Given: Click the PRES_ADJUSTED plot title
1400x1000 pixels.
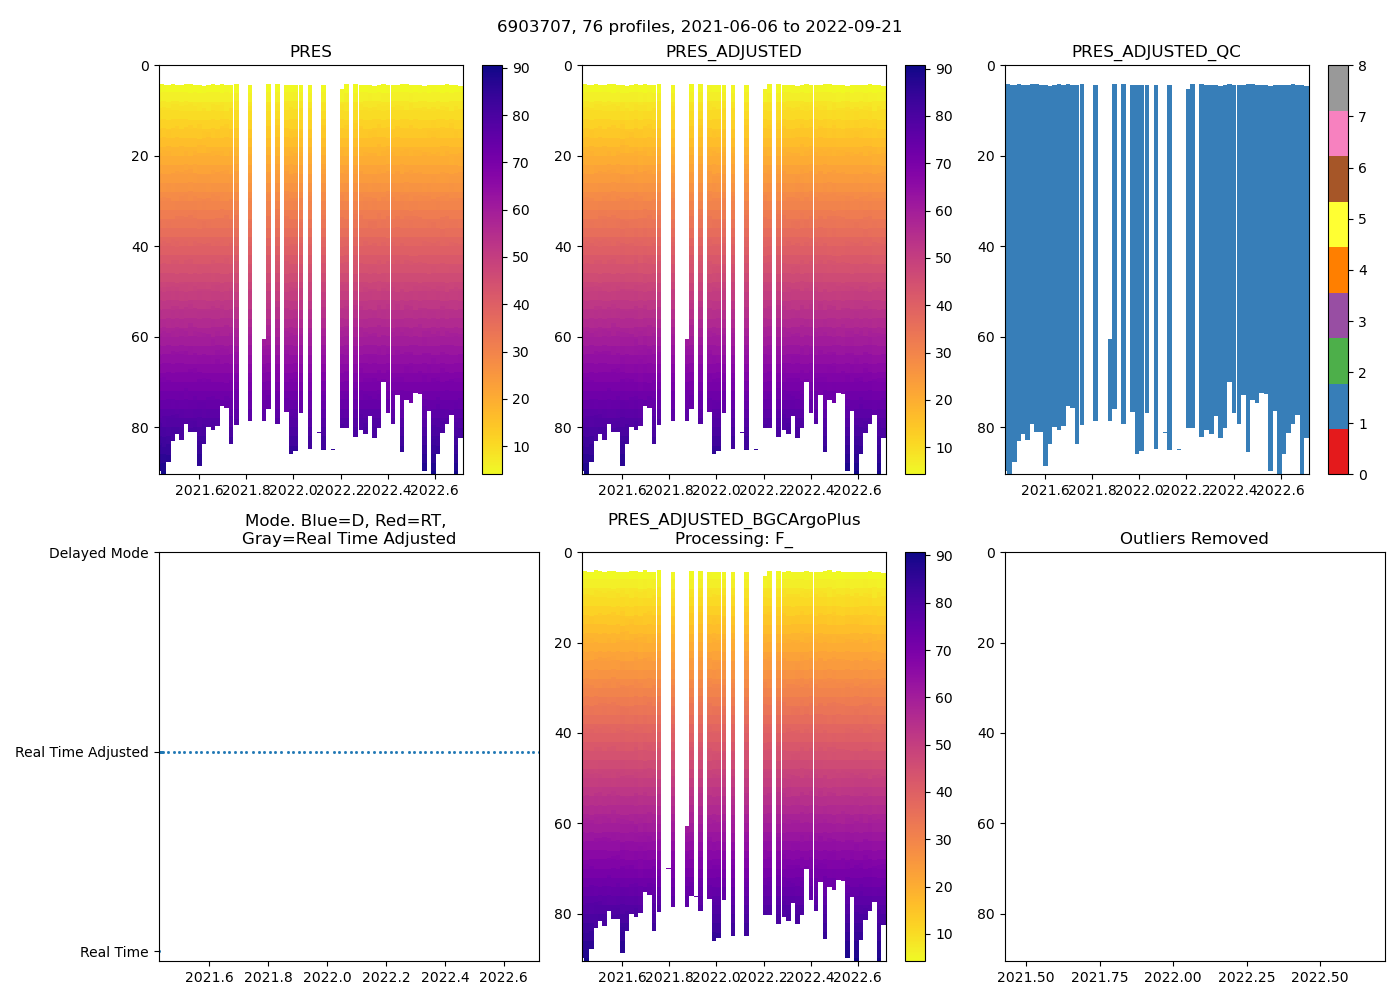Looking at the screenshot, I should (733, 52).
